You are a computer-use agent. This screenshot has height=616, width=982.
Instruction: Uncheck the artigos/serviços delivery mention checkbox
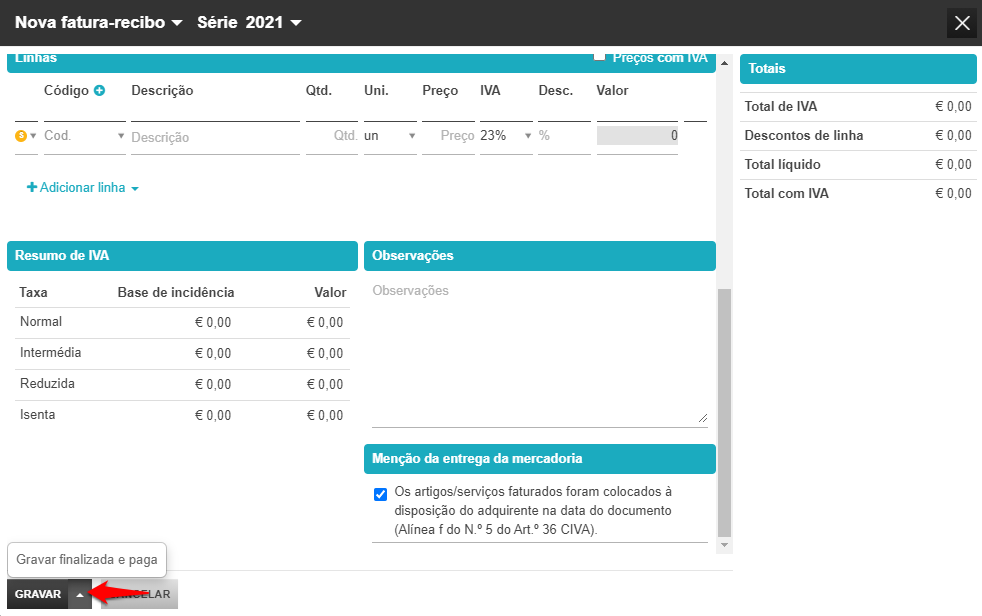point(380,495)
